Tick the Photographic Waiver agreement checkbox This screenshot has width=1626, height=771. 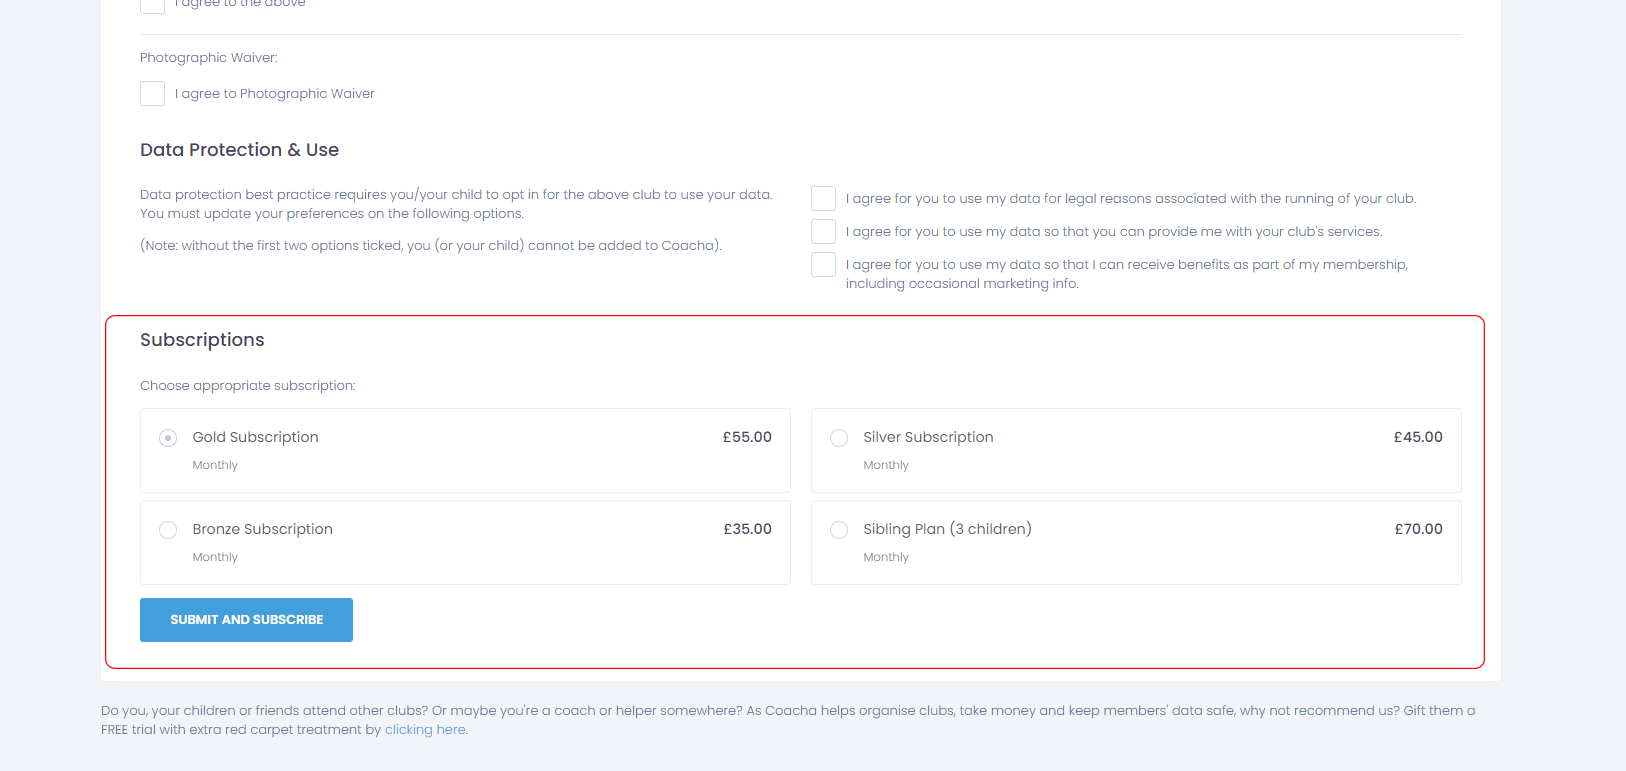pos(152,94)
